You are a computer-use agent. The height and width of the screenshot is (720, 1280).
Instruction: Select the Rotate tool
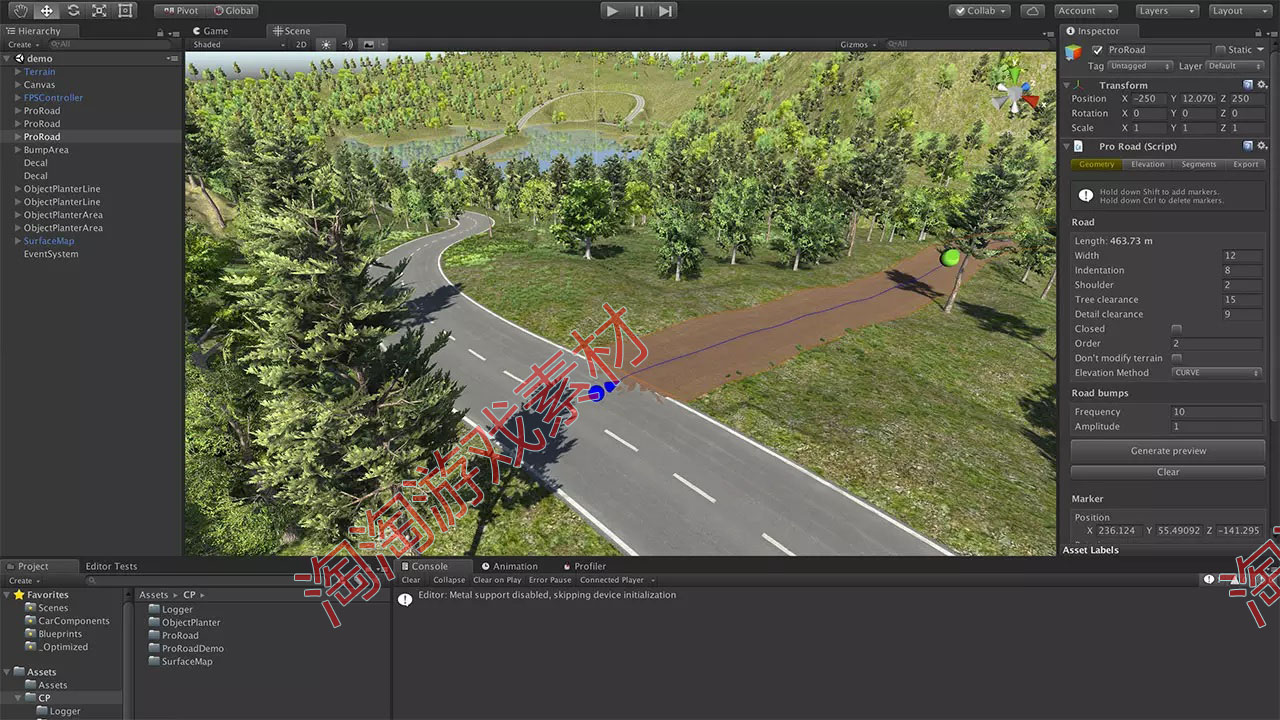click(x=73, y=10)
